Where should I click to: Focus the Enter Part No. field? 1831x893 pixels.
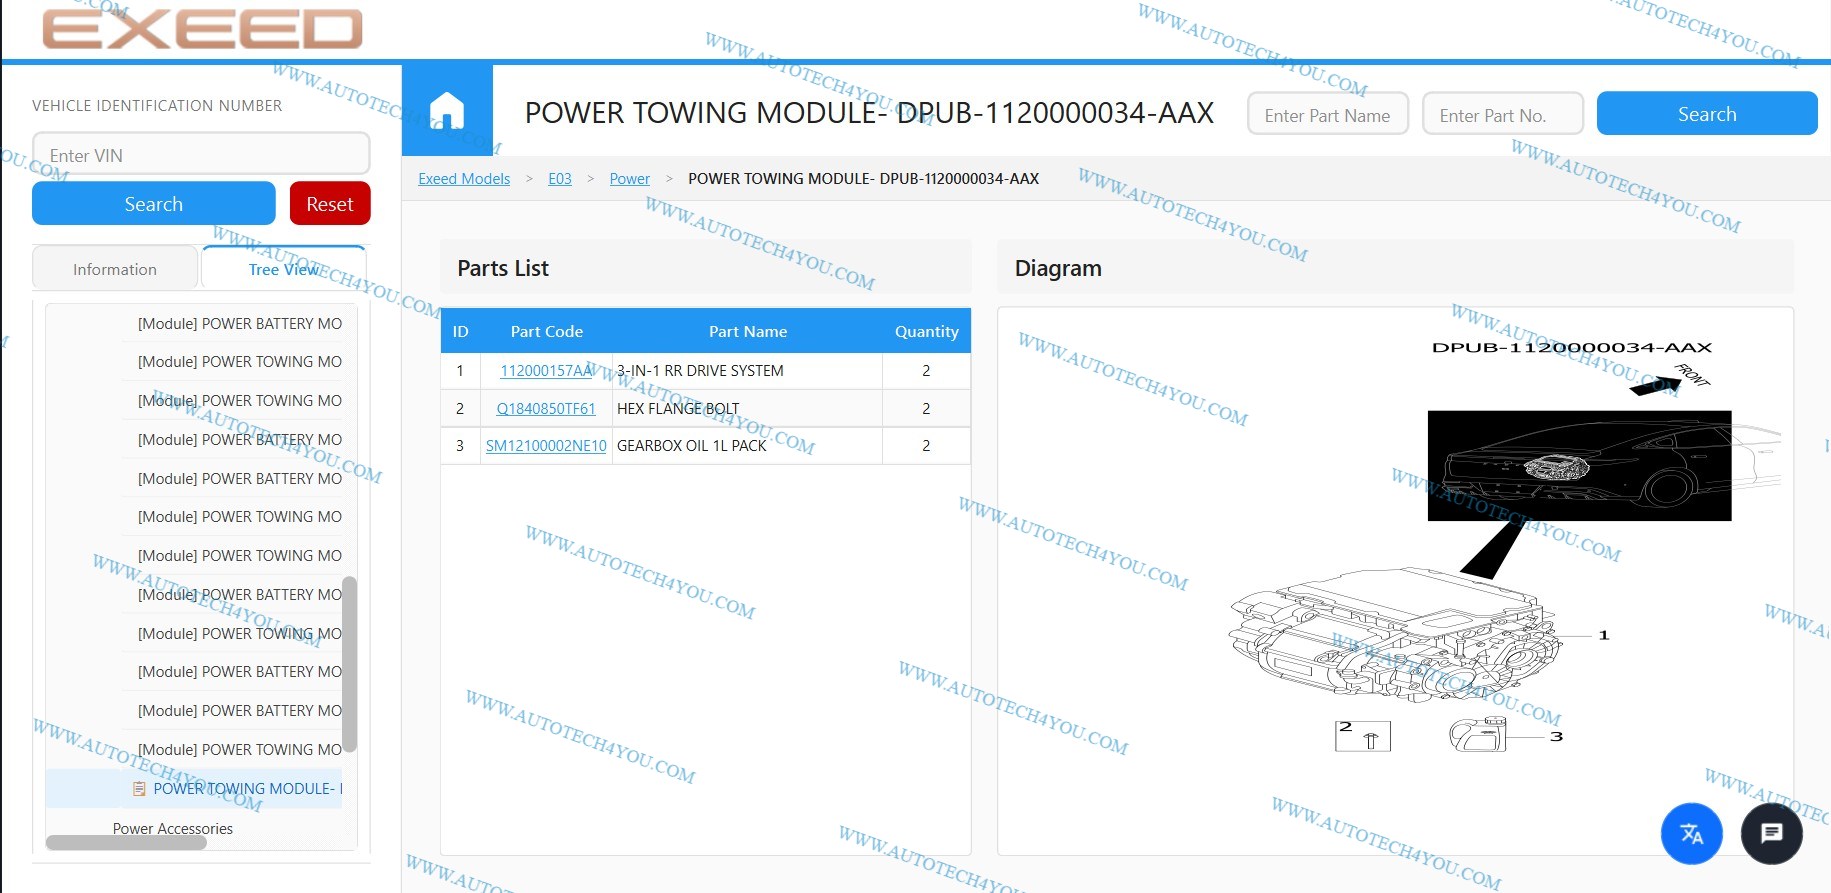[x=1503, y=114]
